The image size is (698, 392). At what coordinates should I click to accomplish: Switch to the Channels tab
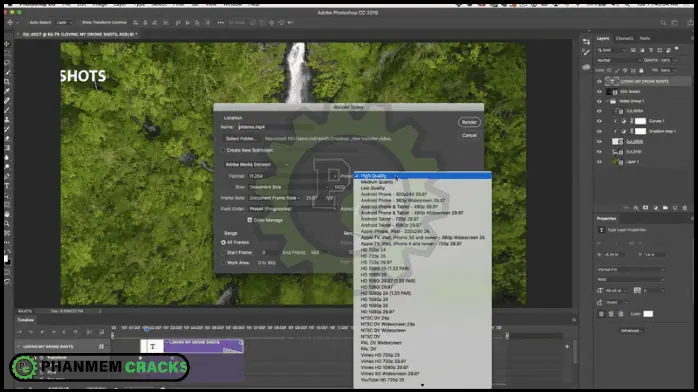point(624,39)
